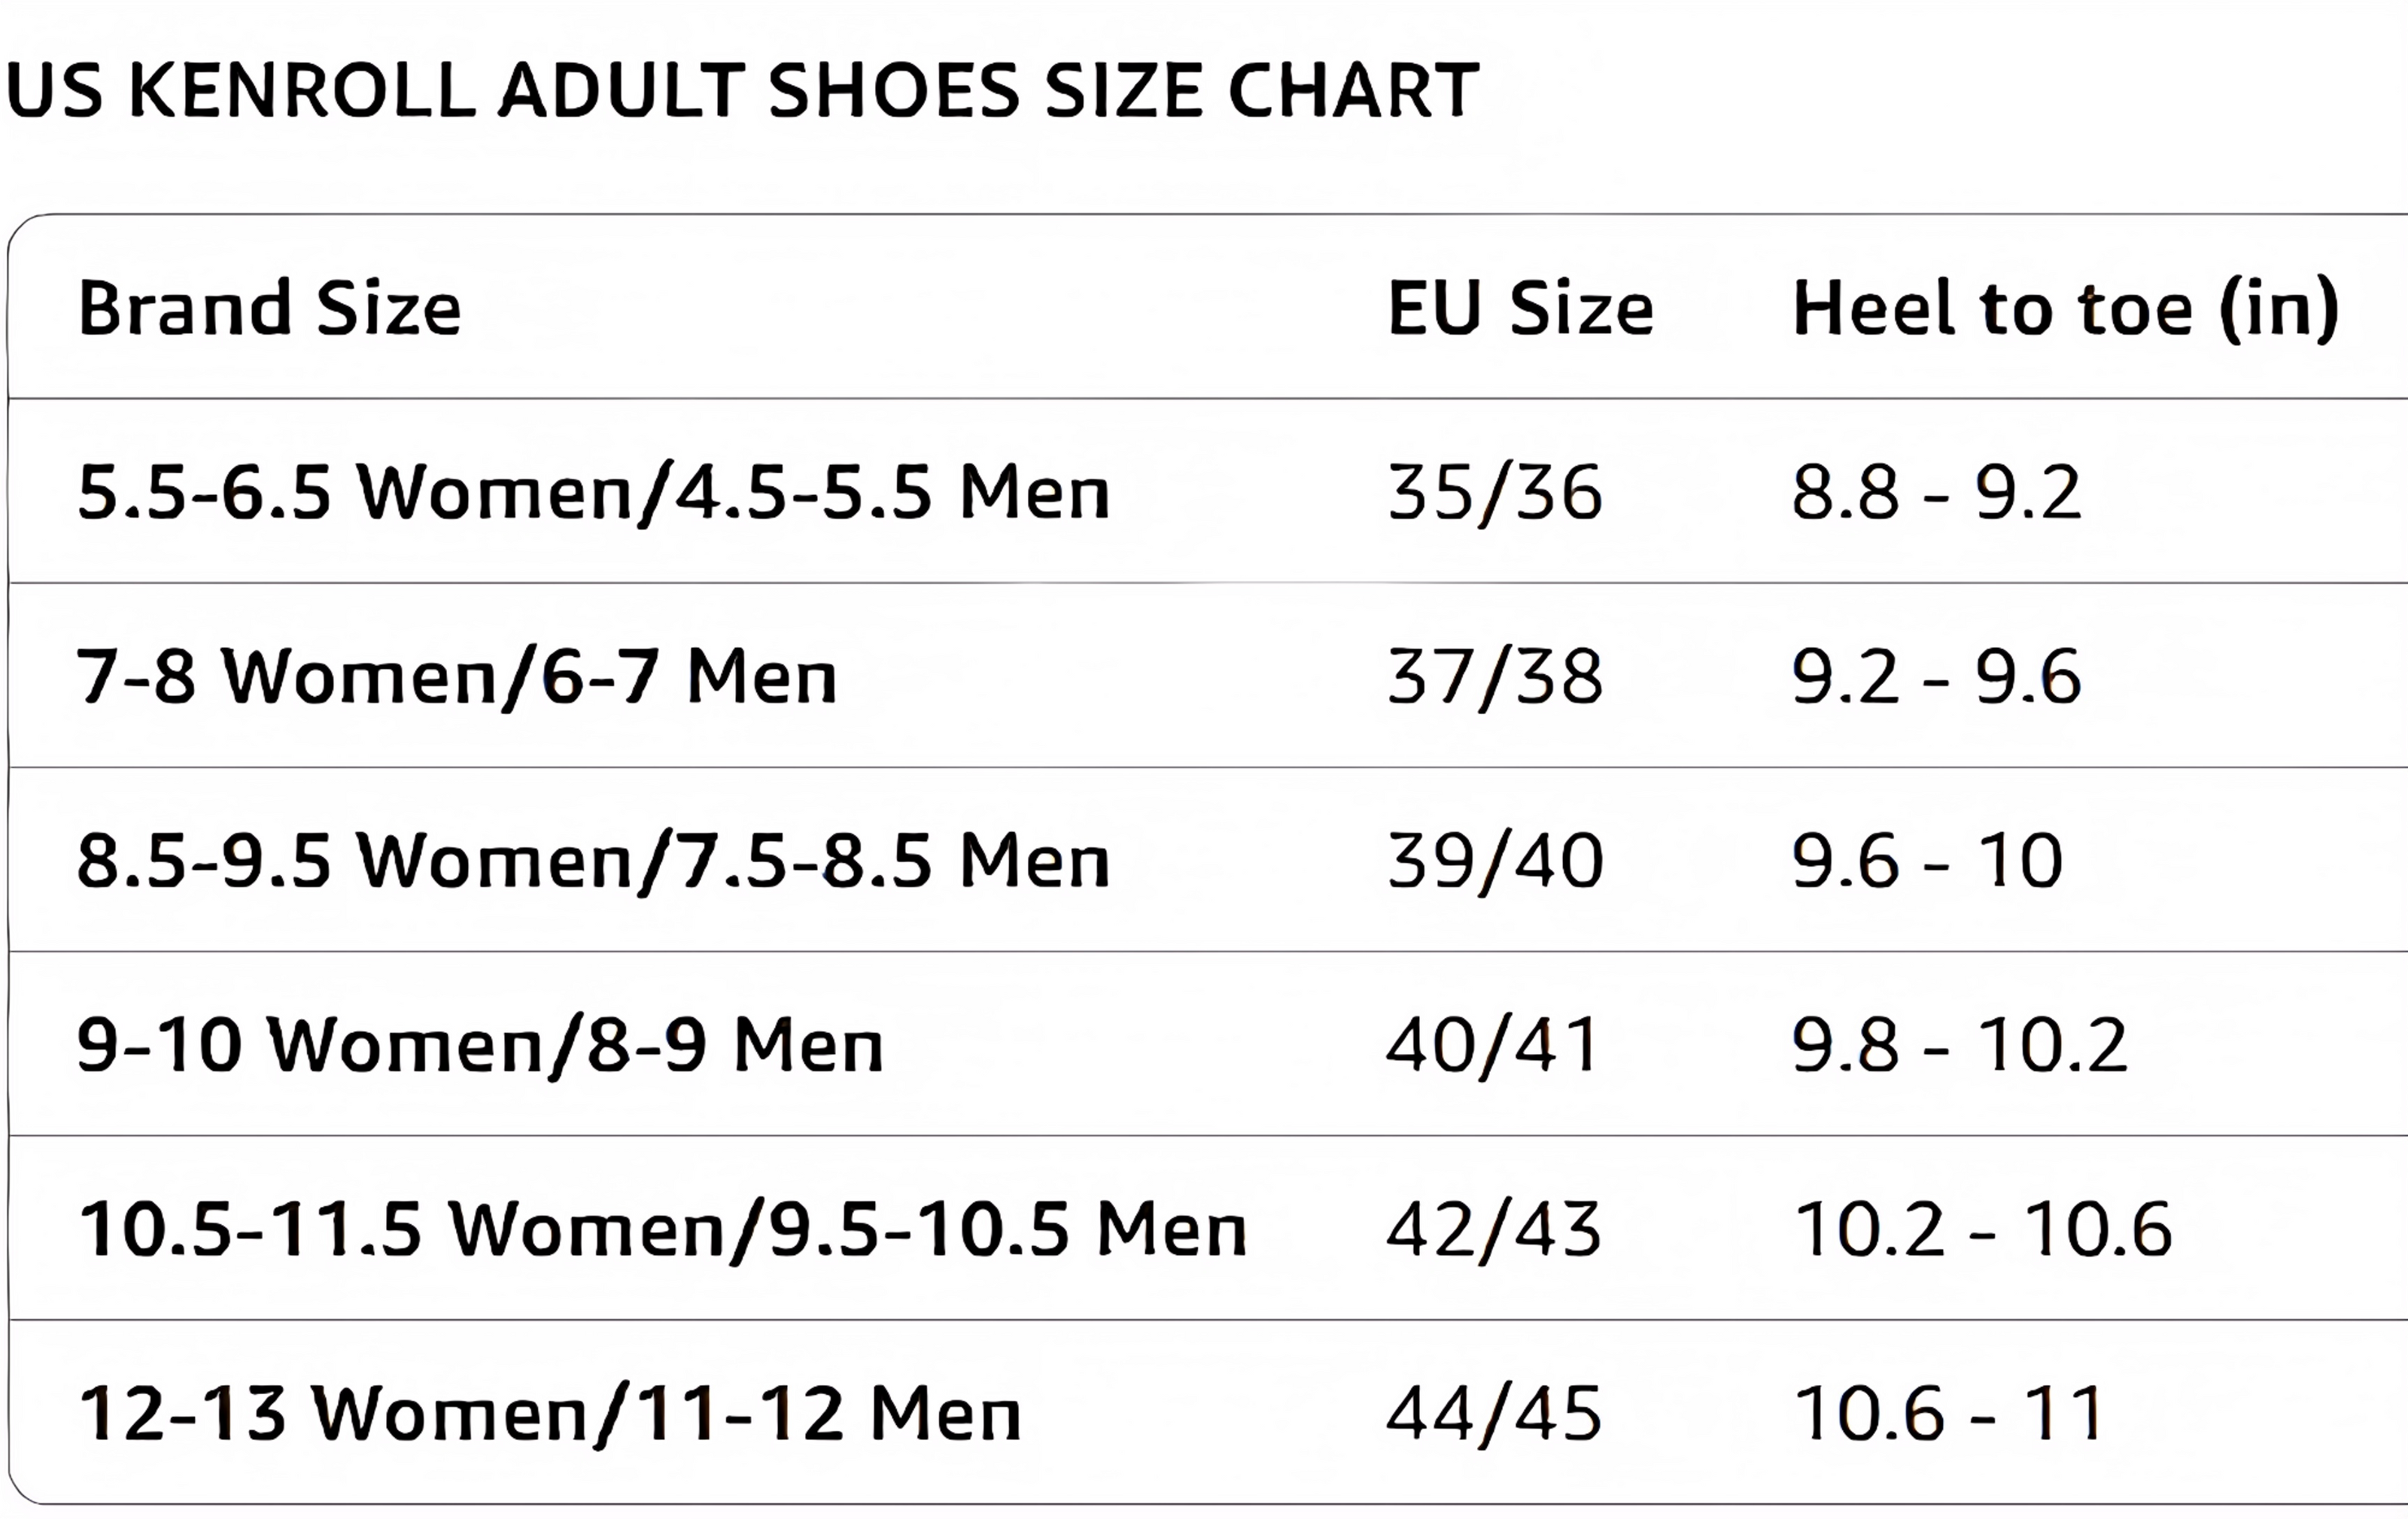Select the '9.6 - 10' heel to toe value

click(1927, 861)
